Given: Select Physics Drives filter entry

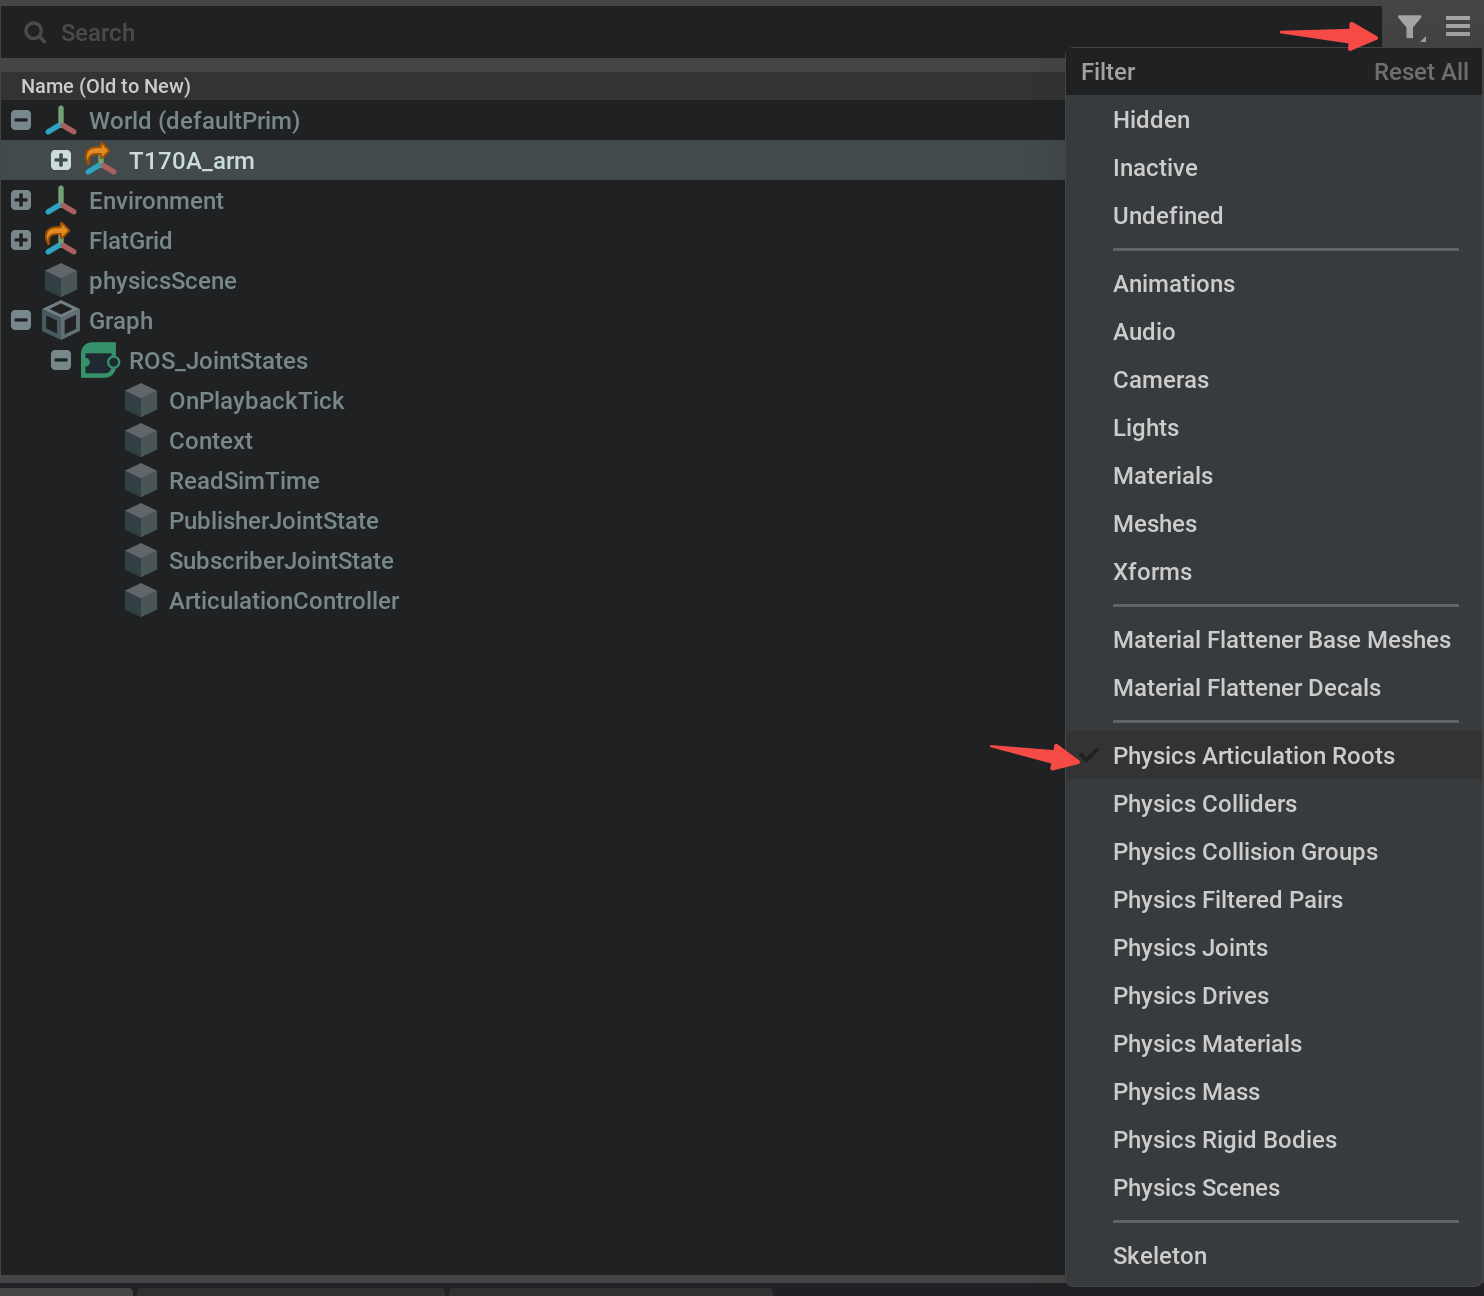Looking at the screenshot, I should [x=1273, y=996].
